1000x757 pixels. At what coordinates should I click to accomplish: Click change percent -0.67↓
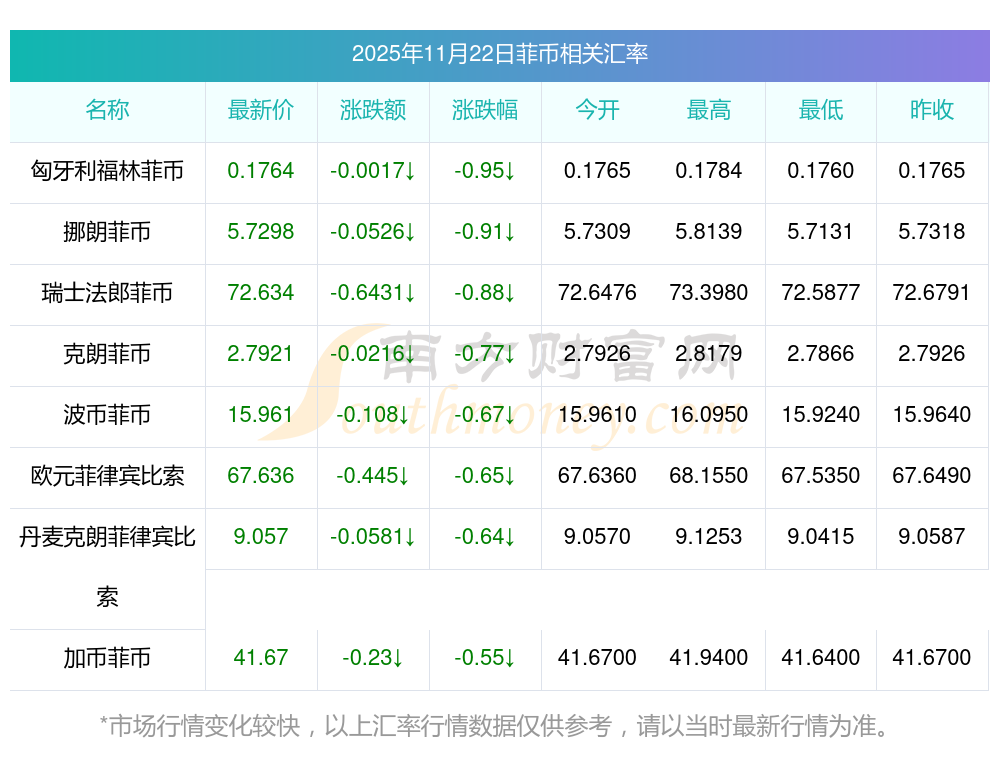point(485,414)
